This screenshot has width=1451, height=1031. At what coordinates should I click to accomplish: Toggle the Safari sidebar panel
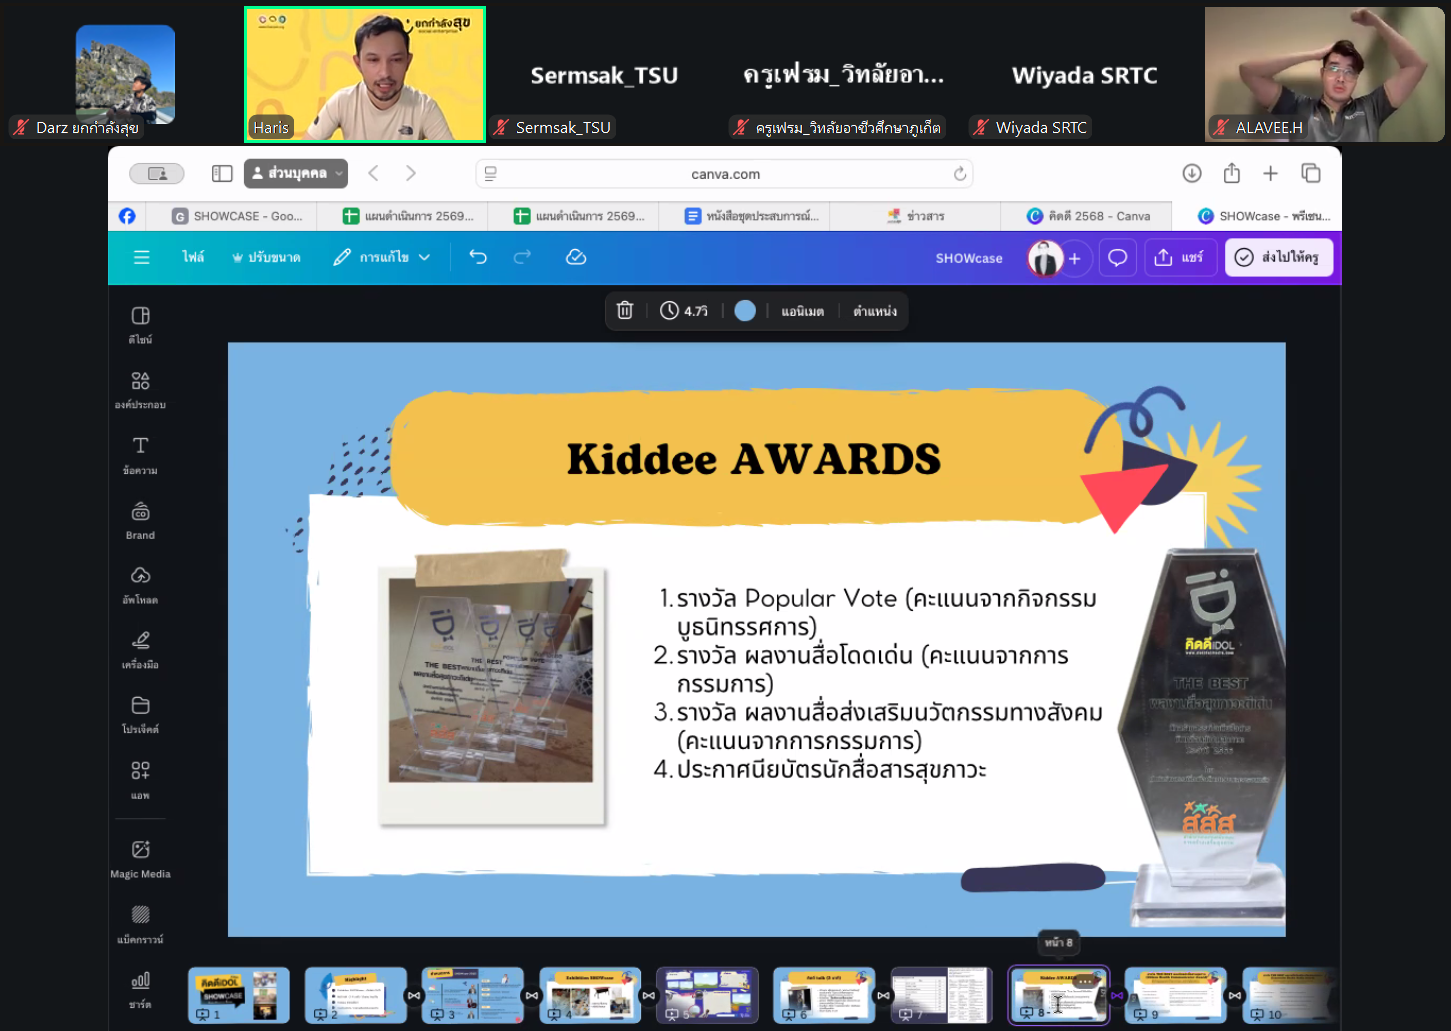click(222, 173)
